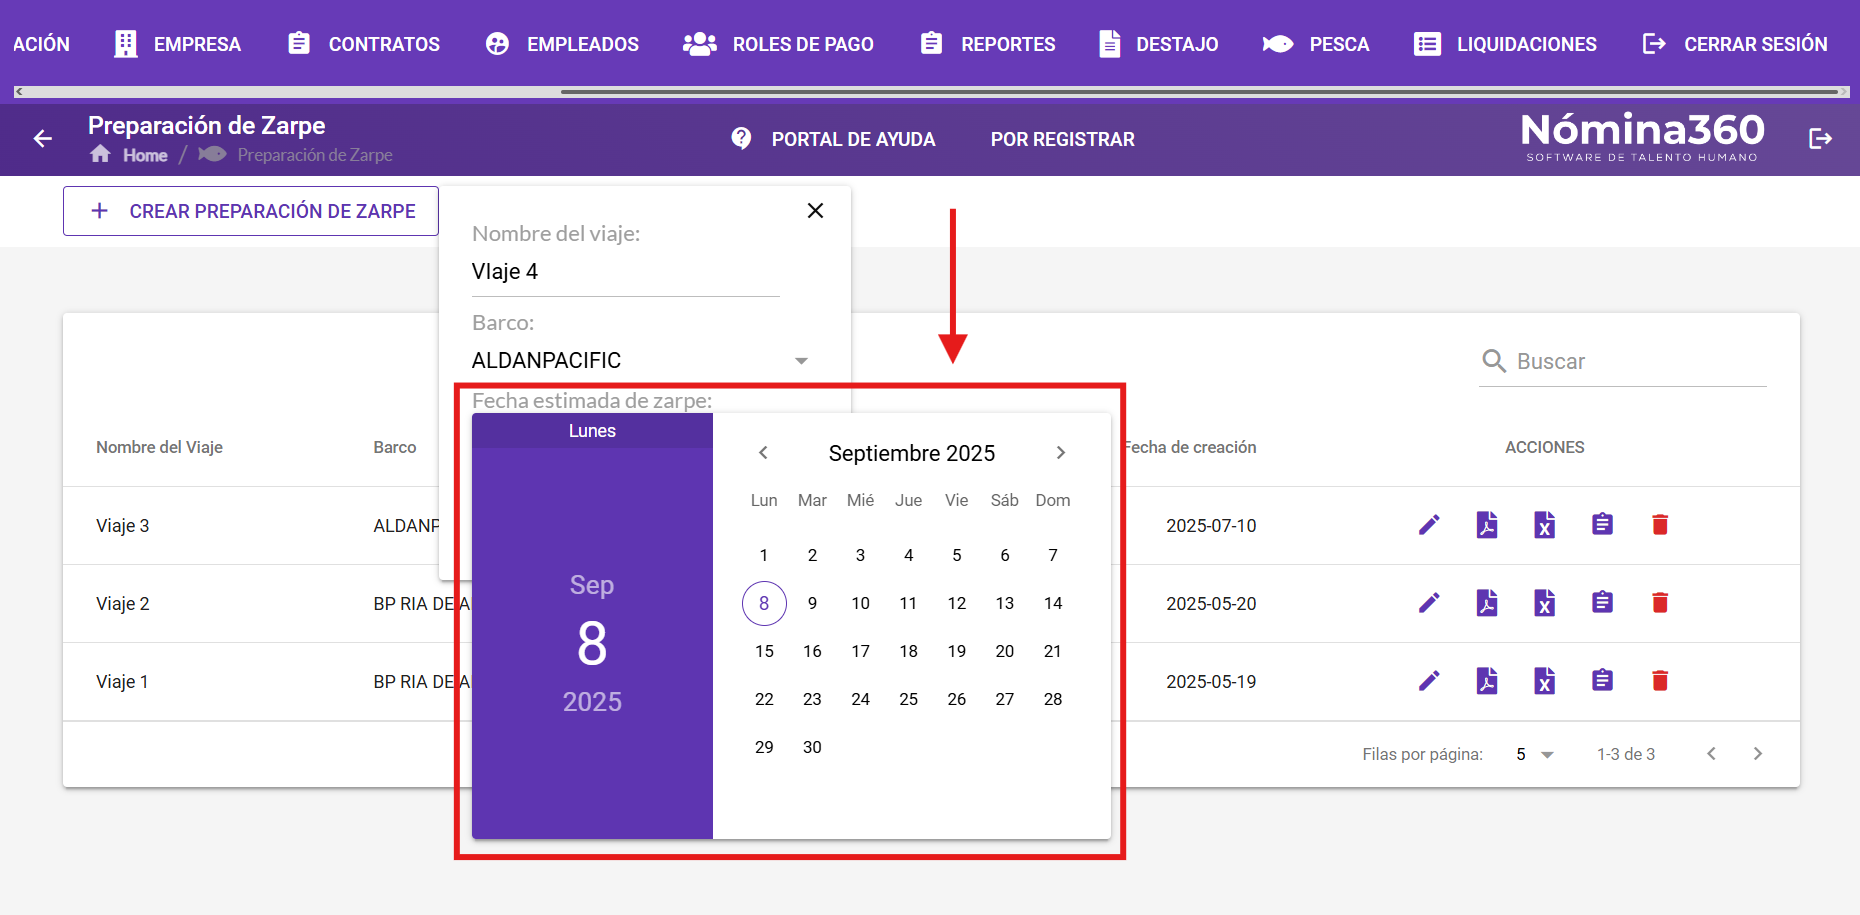Open the EMPLEADOS menu

[x=562, y=44]
